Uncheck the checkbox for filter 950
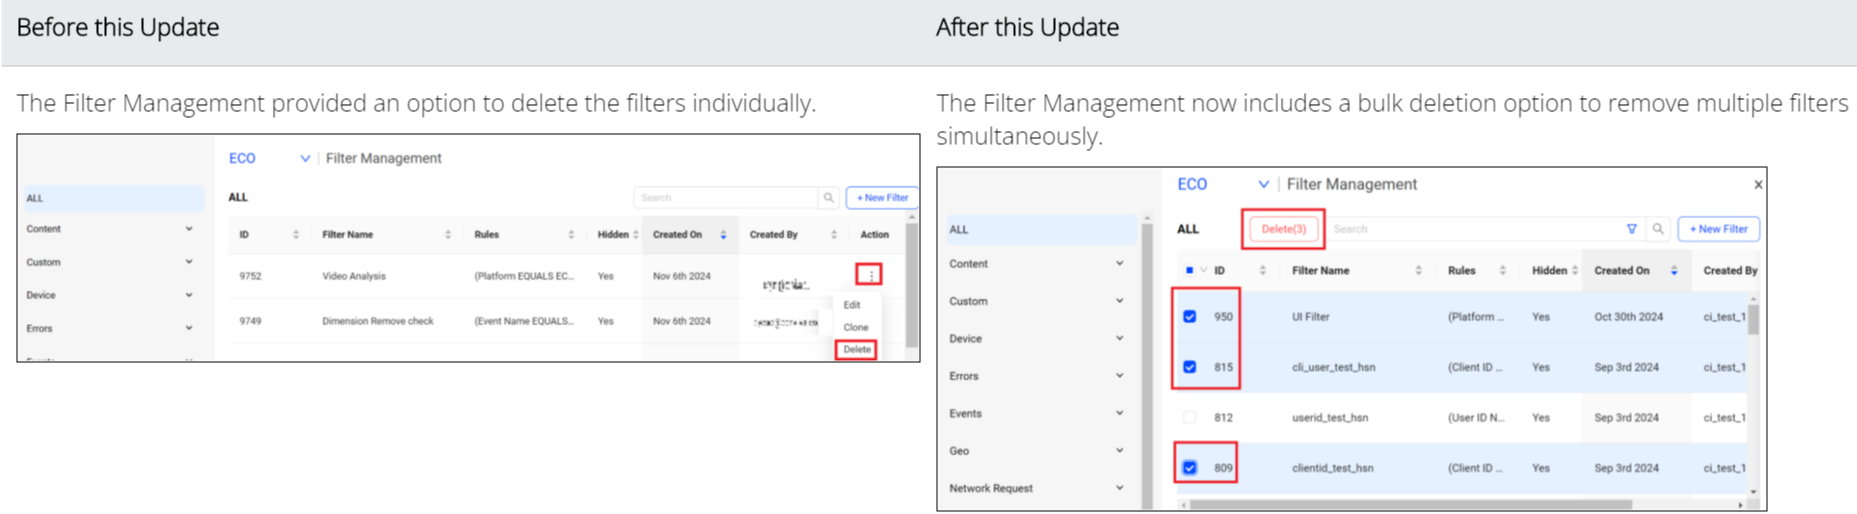Screen dimensions: 1857x514 coord(1190,317)
